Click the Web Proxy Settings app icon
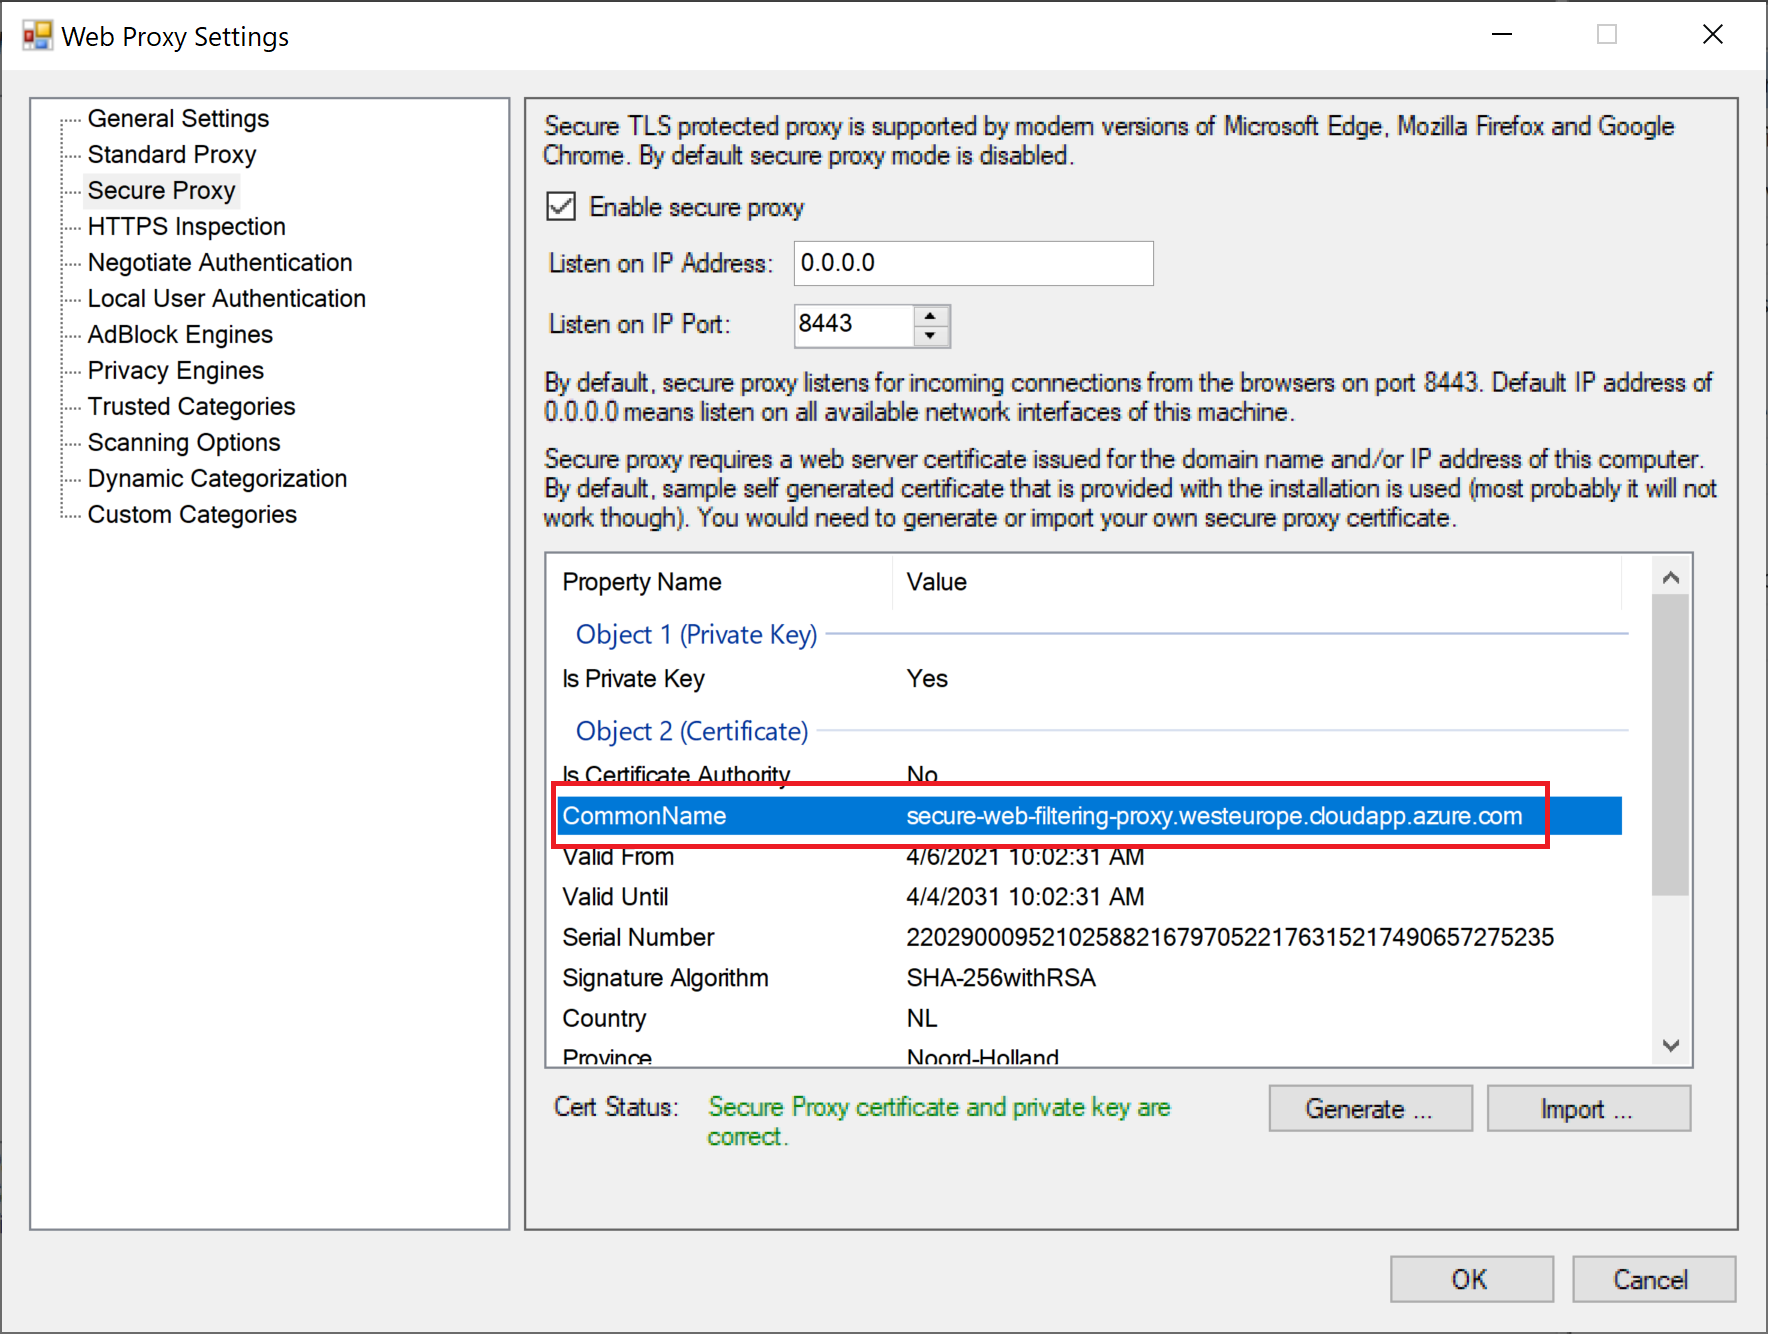Viewport: 1768px width, 1334px height. coord(37,36)
